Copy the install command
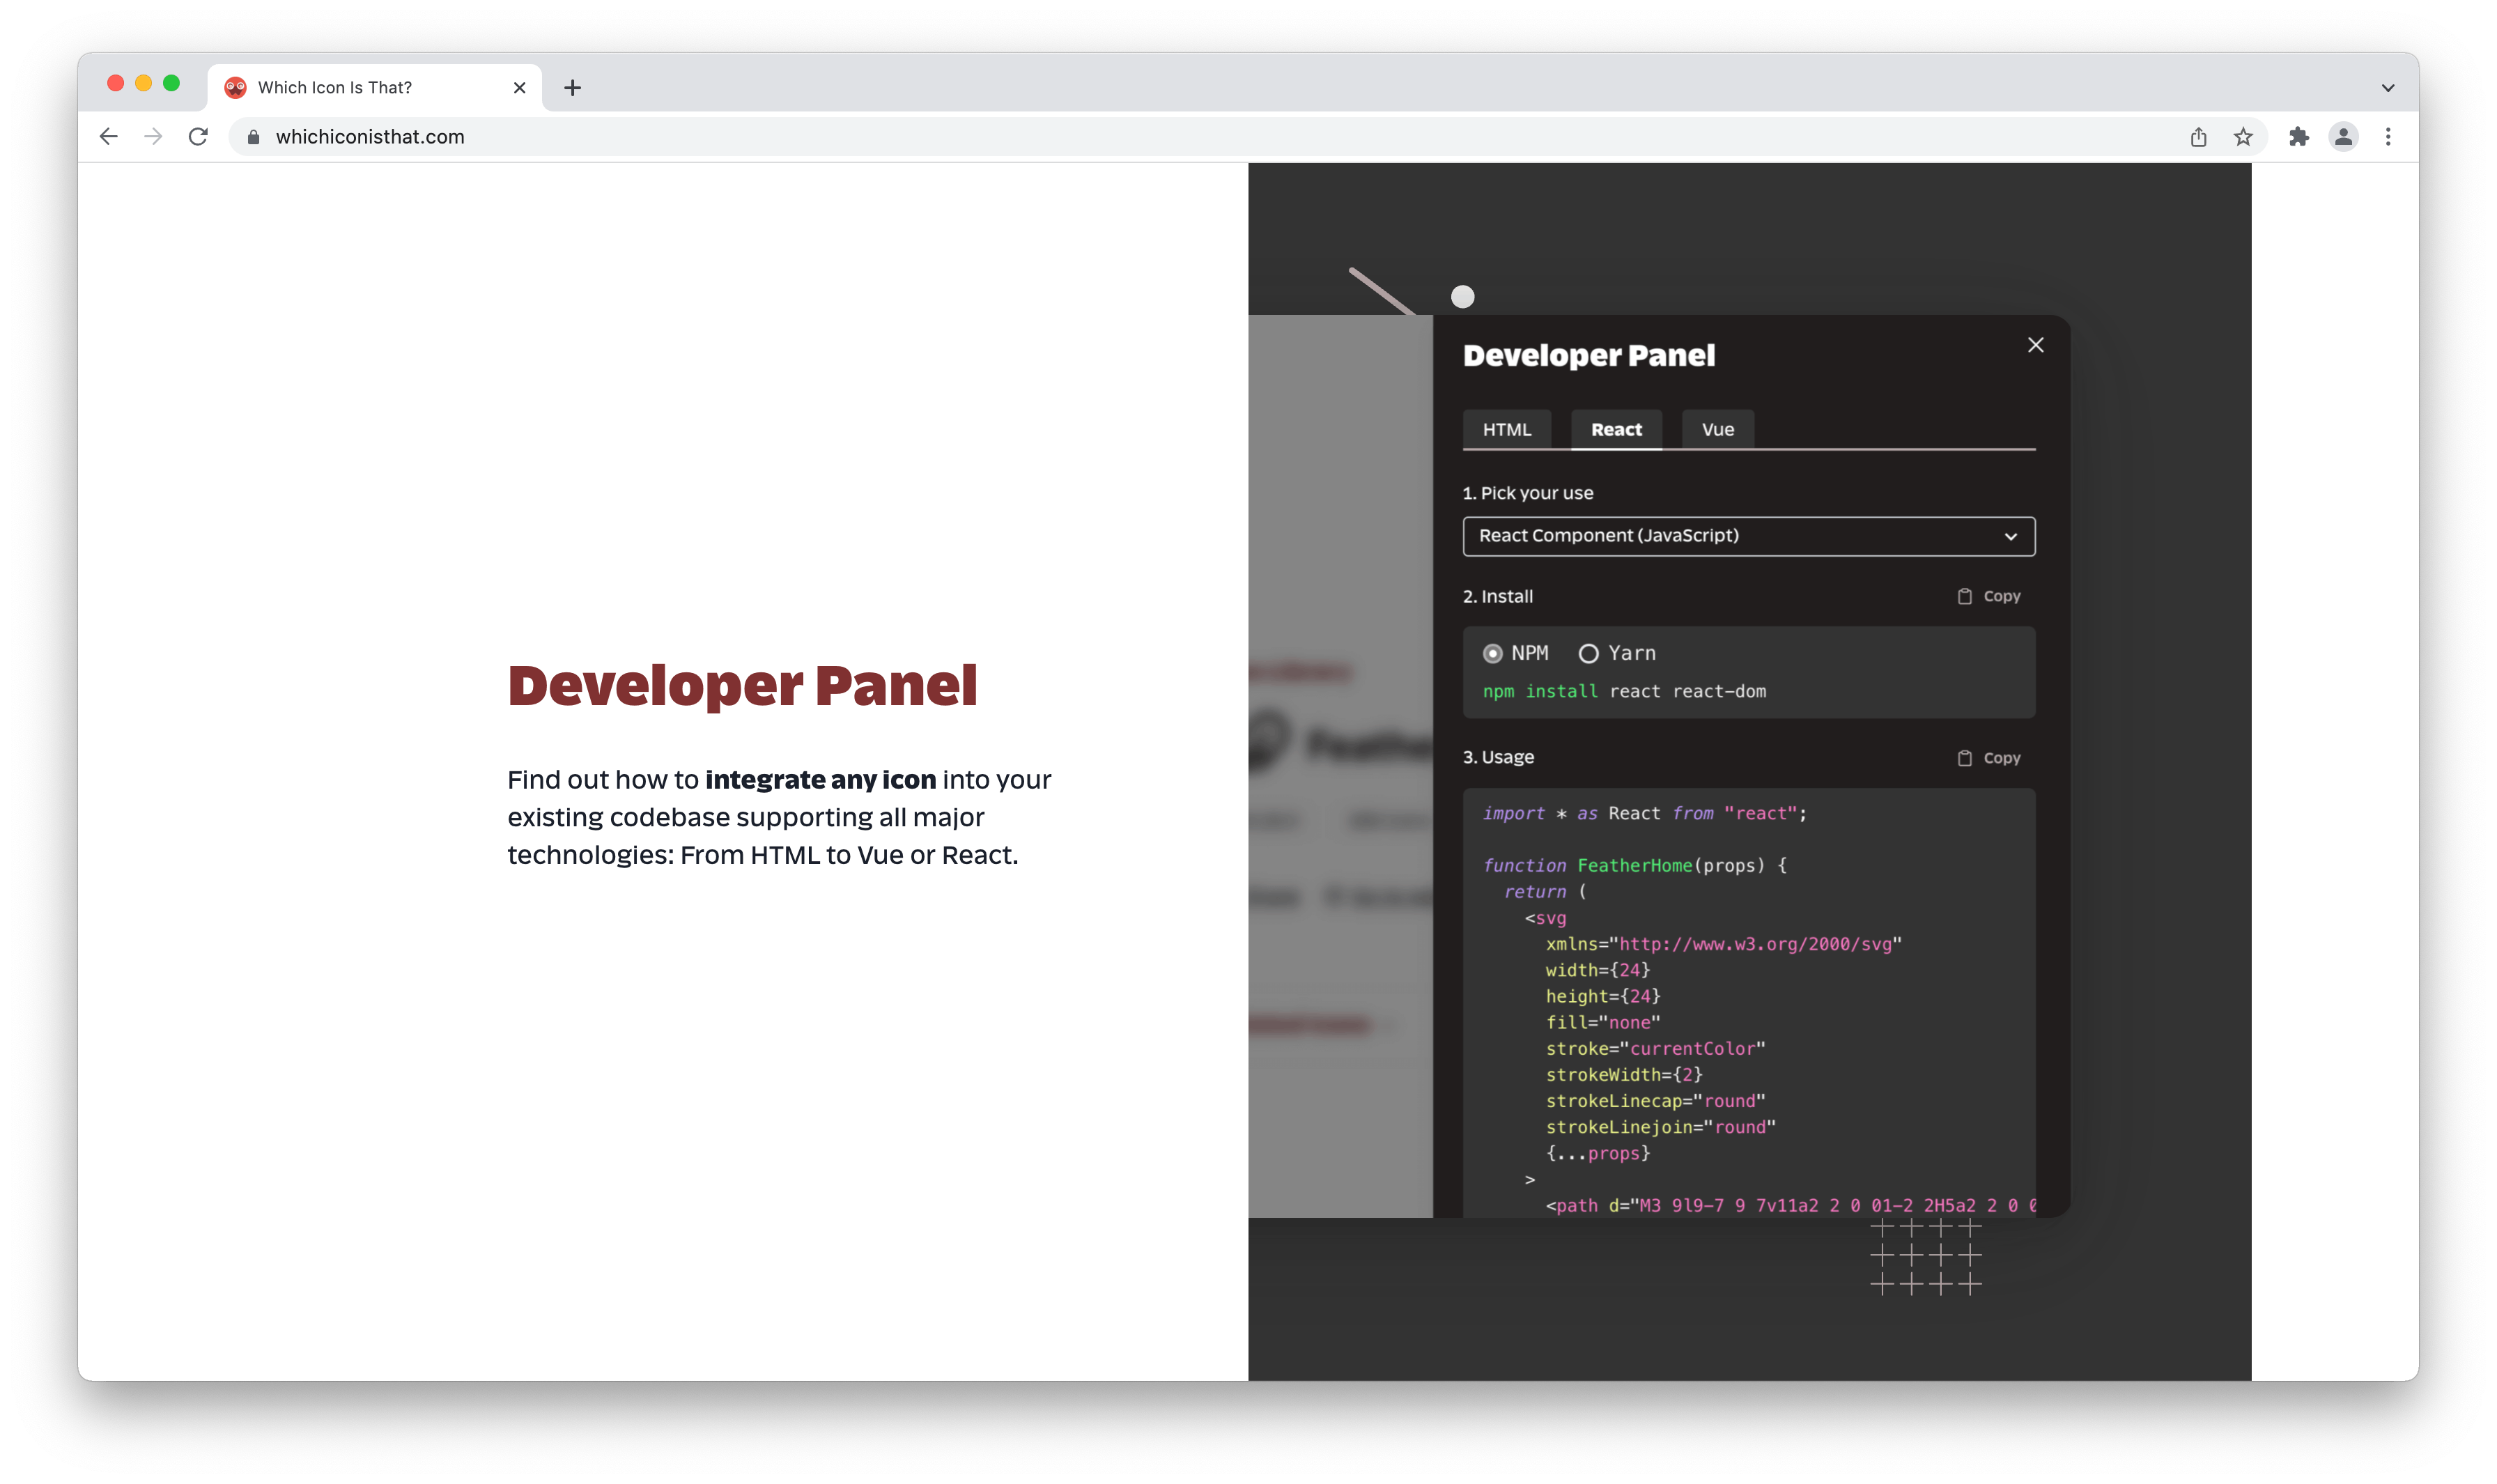Viewport: 2497px width, 1484px height. click(x=1988, y=596)
